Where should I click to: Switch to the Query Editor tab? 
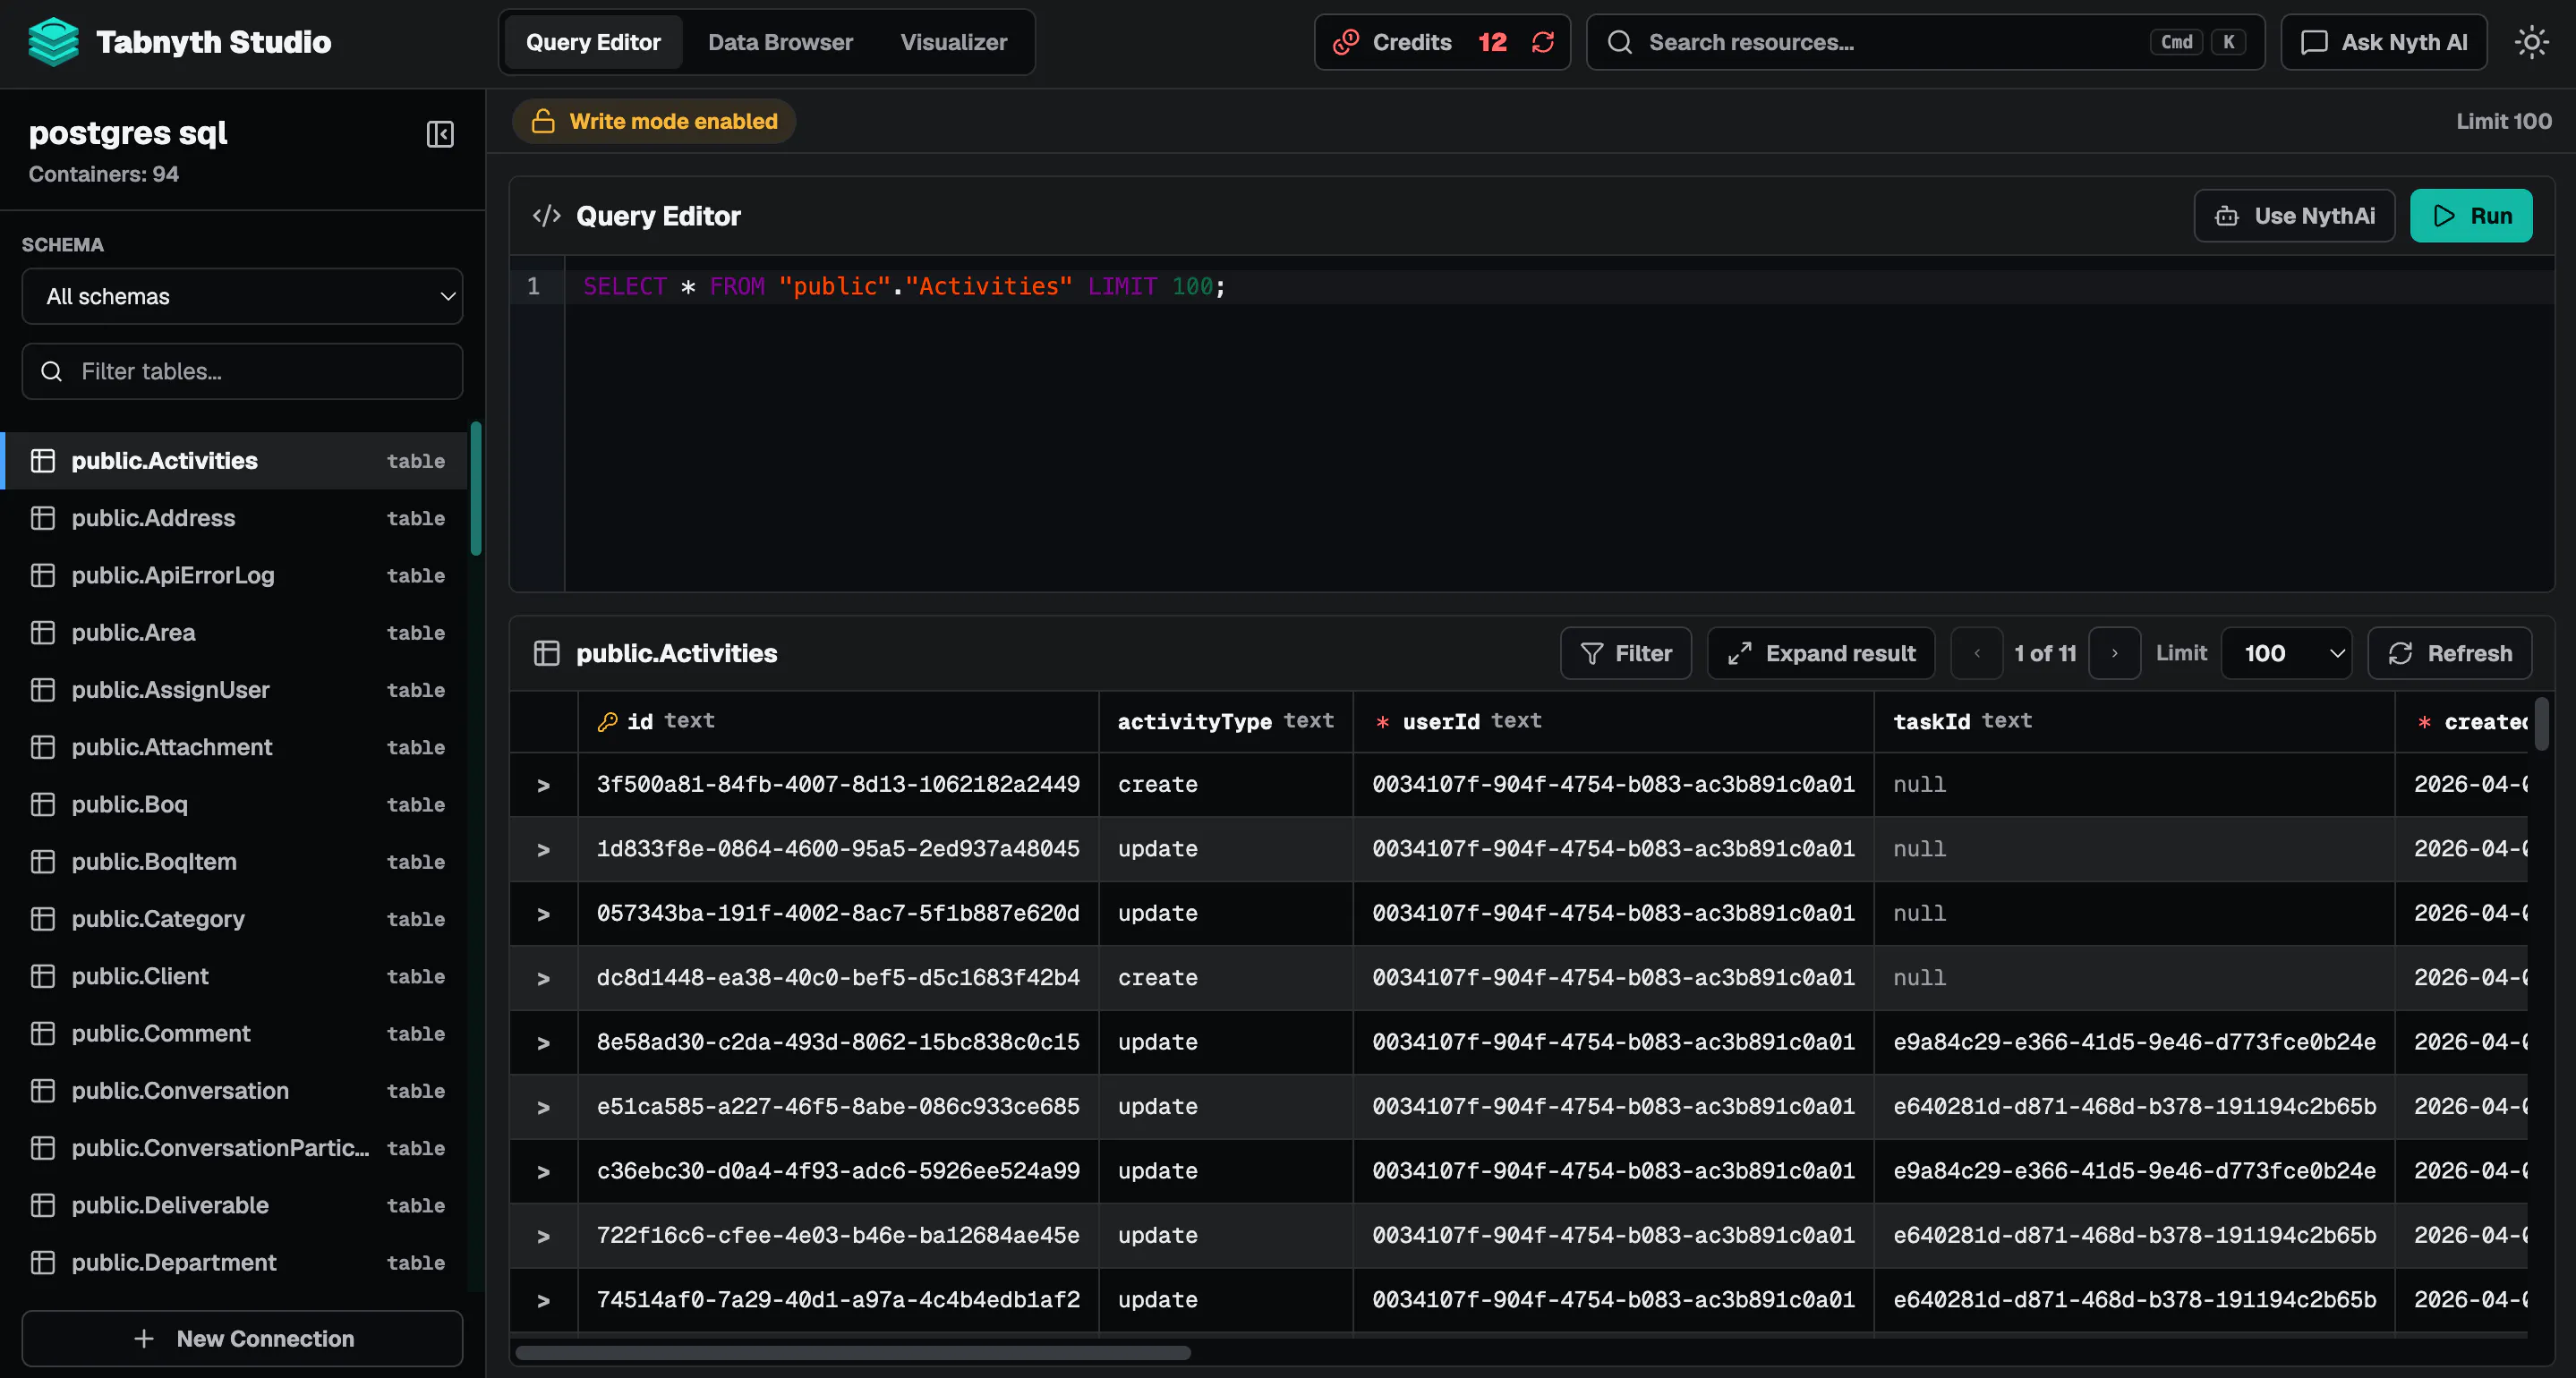point(593,42)
